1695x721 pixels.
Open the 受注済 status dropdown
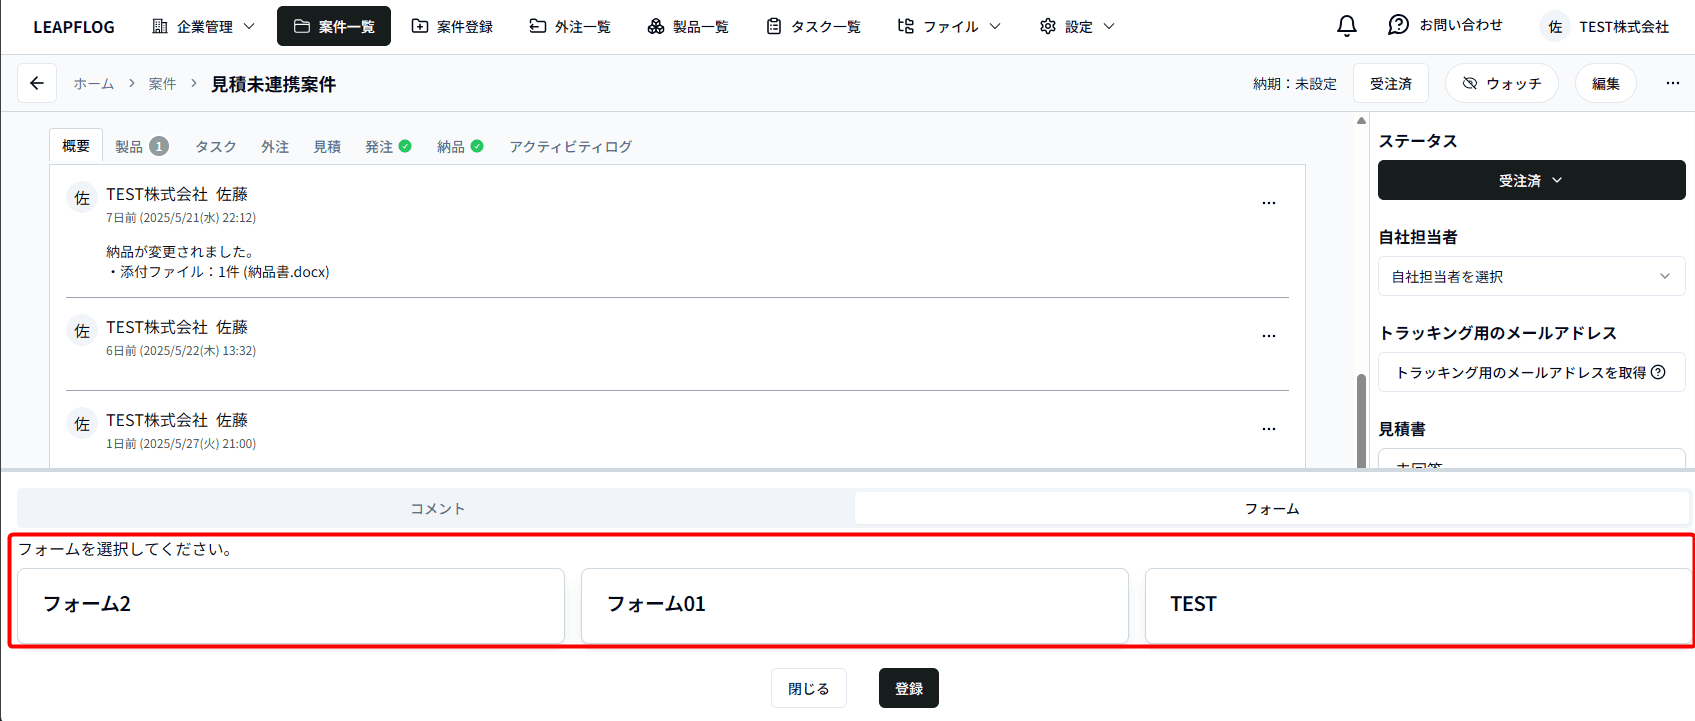click(x=1530, y=181)
